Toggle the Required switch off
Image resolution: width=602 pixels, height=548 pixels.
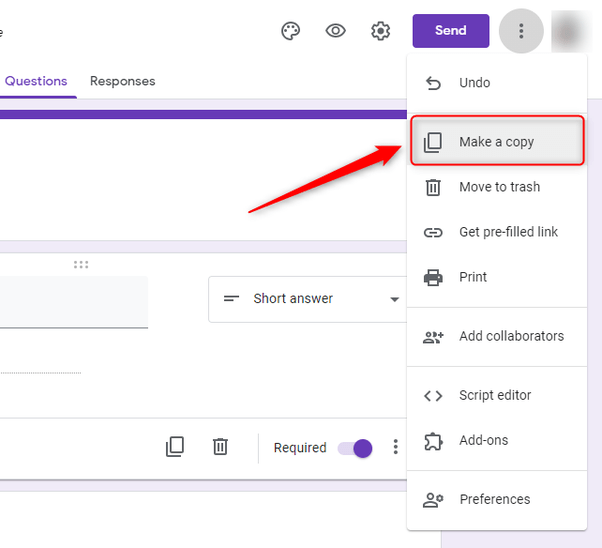coord(355,448)
